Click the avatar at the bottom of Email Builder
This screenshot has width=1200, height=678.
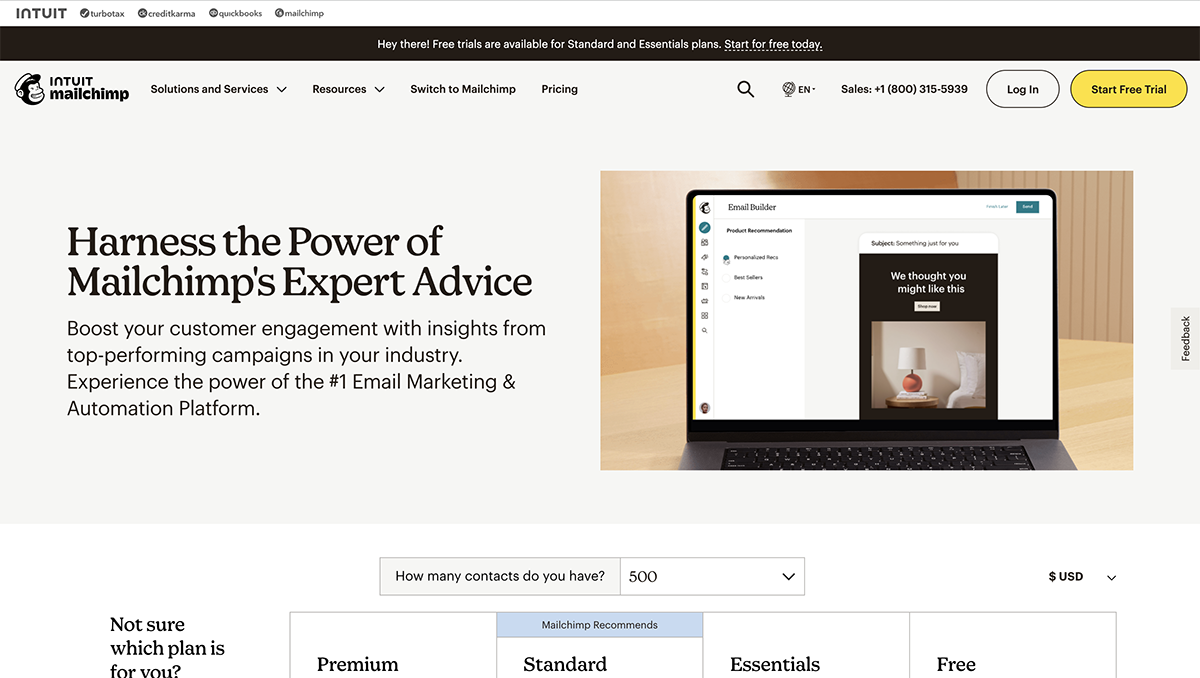point(704,408)
